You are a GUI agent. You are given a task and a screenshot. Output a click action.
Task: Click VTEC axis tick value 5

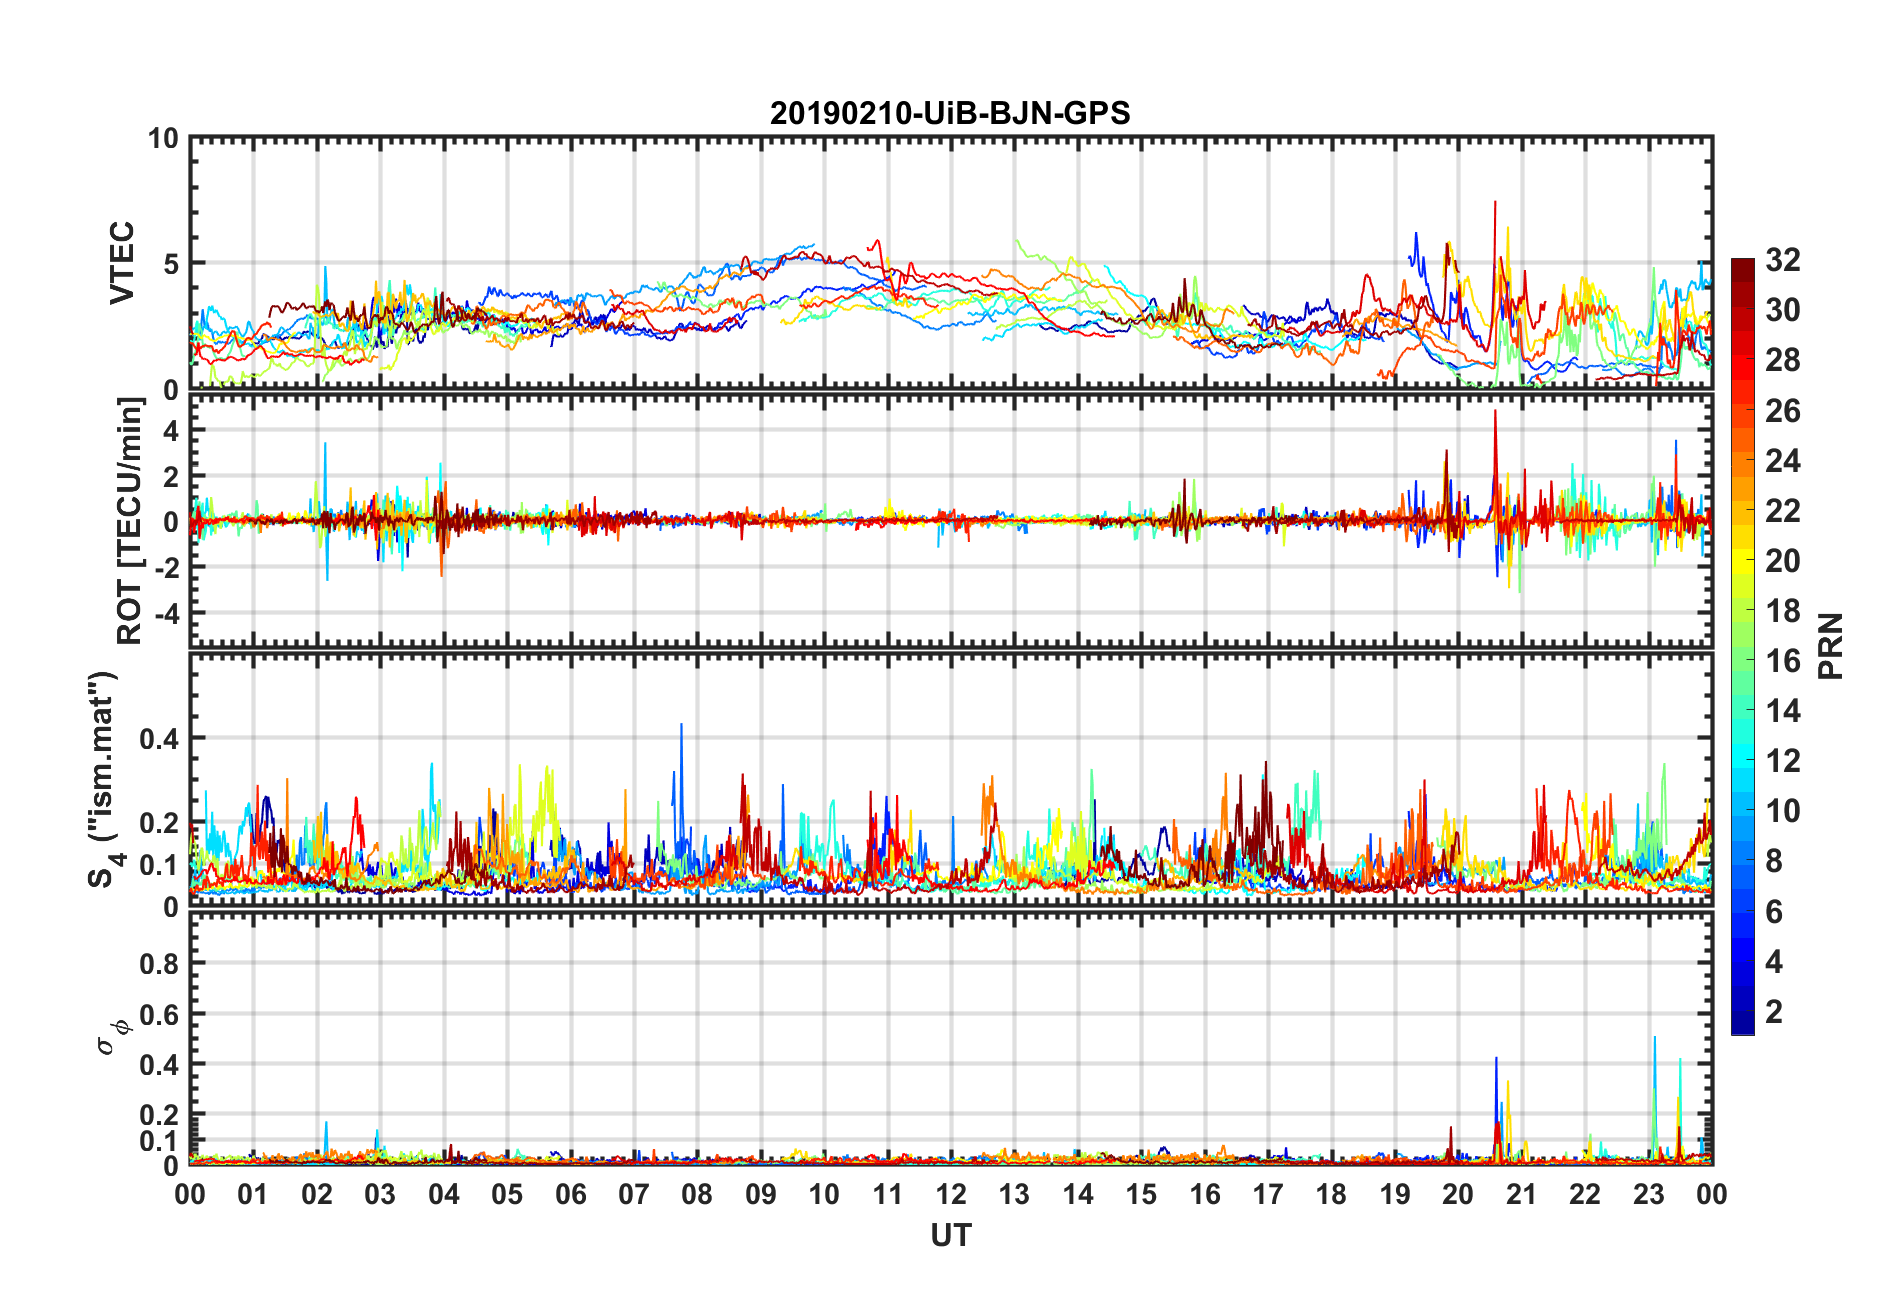pos(171,264)
